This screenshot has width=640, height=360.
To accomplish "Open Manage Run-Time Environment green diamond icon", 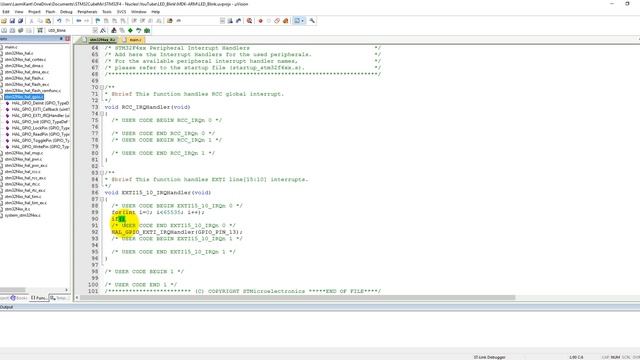I will [130, 31].
